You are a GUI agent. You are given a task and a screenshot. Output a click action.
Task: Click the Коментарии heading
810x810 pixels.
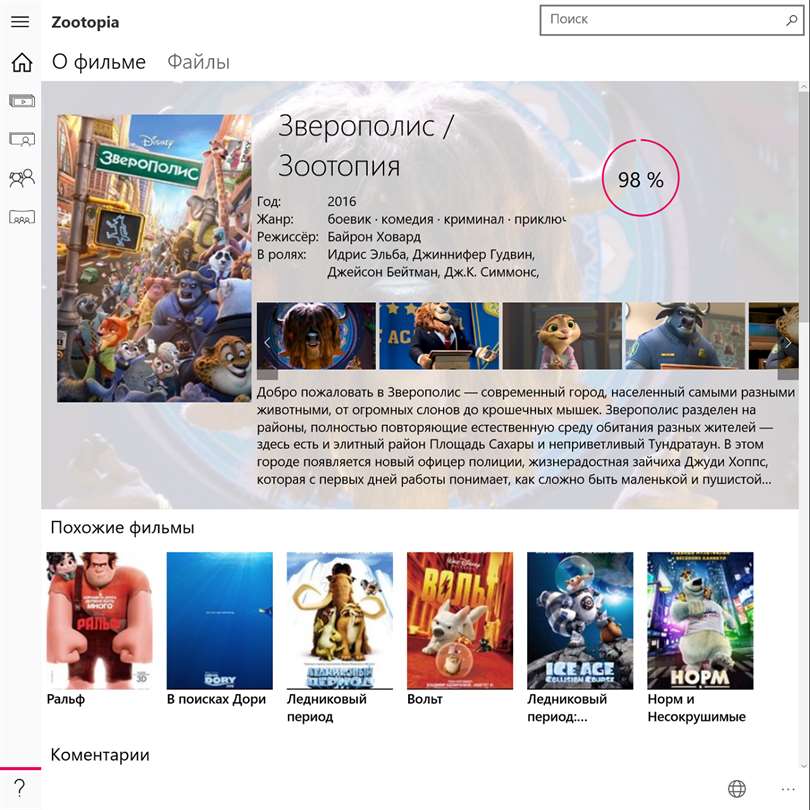[x=100, y=755]
